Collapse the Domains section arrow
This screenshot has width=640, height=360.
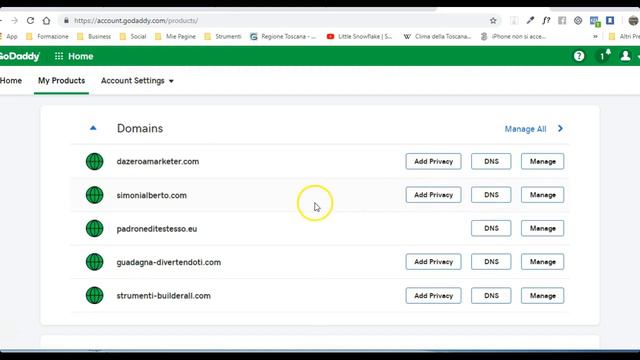coord(93,128)
